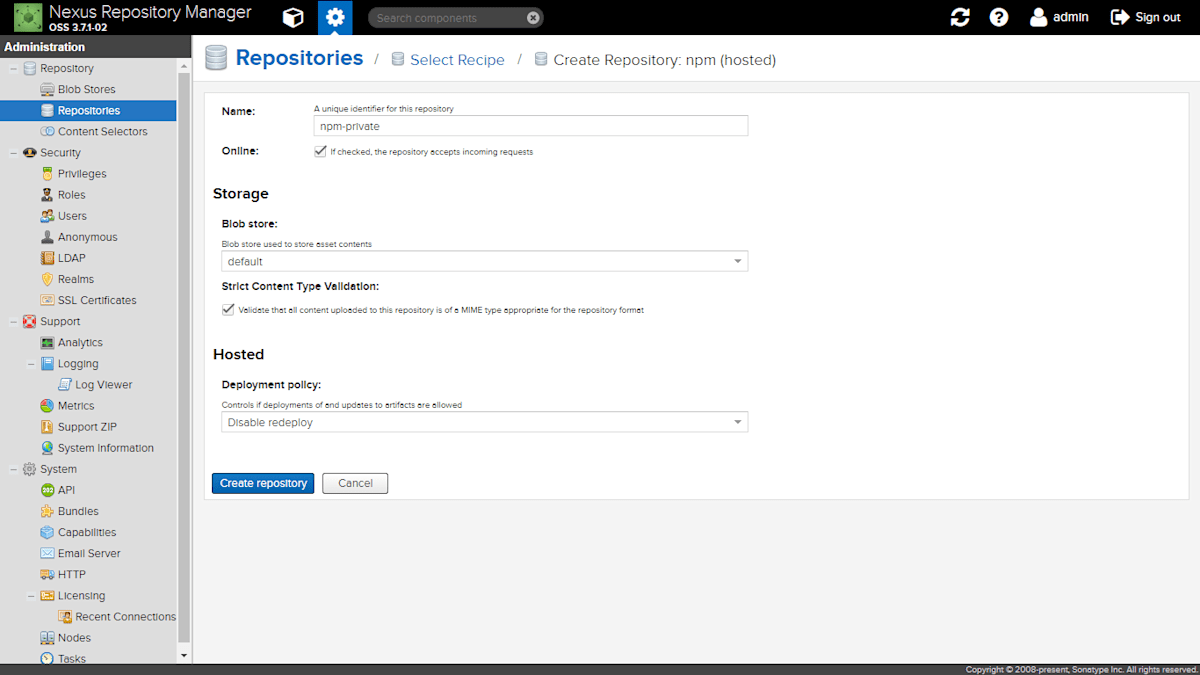Go back to Select Recipe breadcrumb
The height and width of the screenshot is (675, 1200).
click(457, 60)
